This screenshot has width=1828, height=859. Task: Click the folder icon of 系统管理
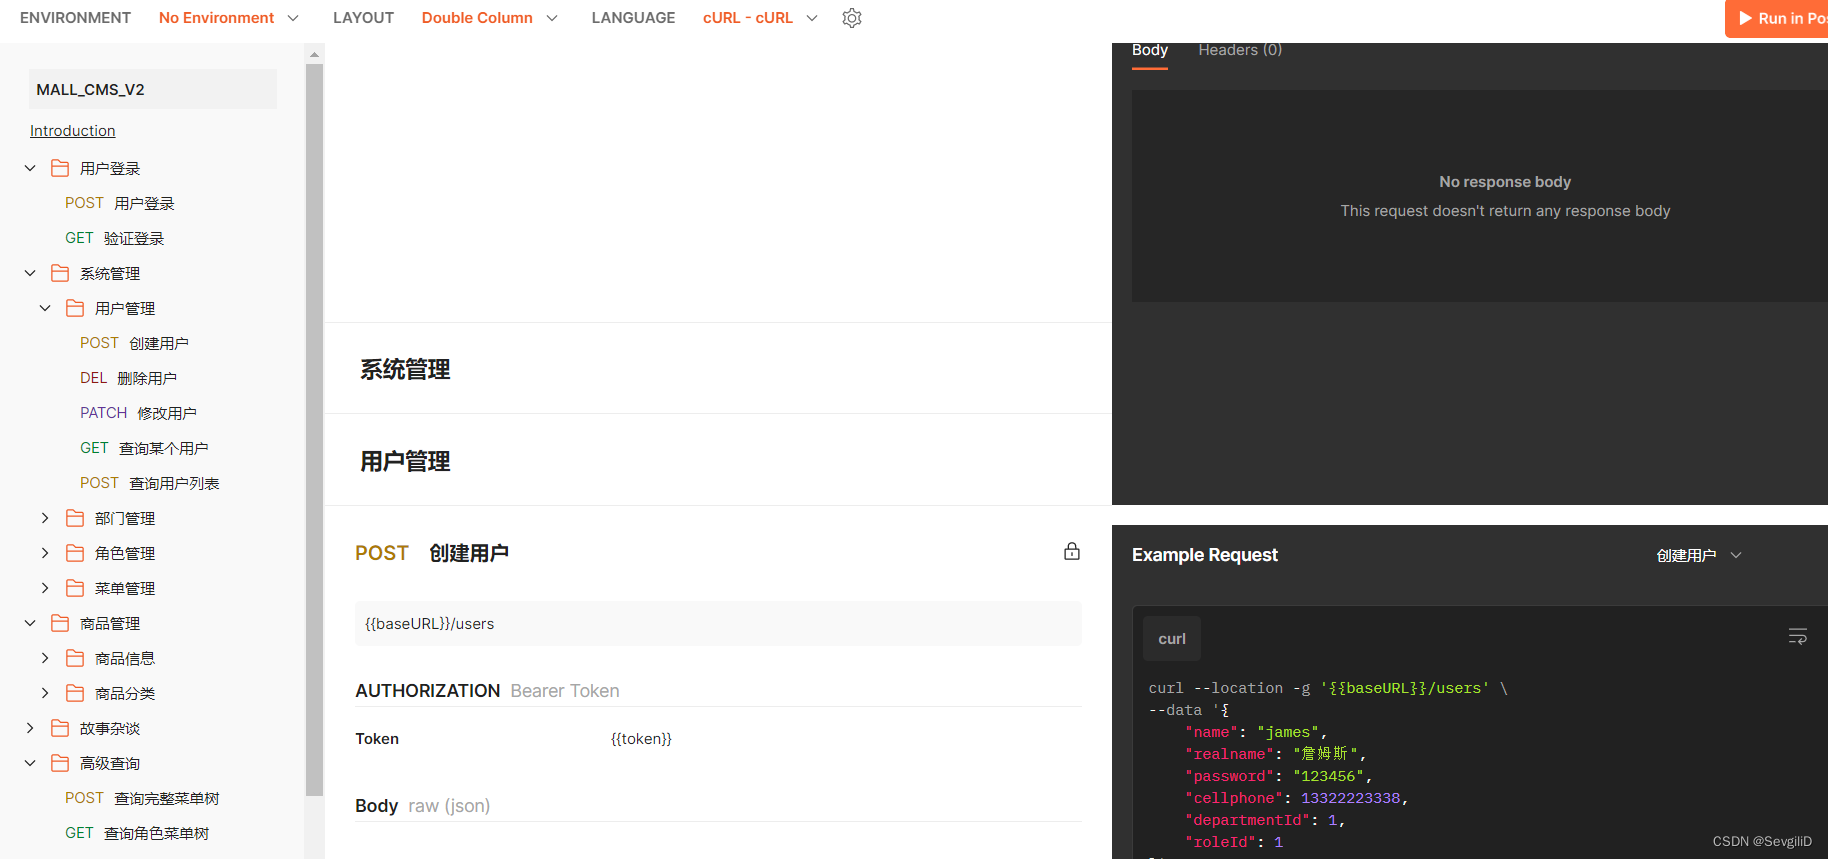[x=60, y=273]
